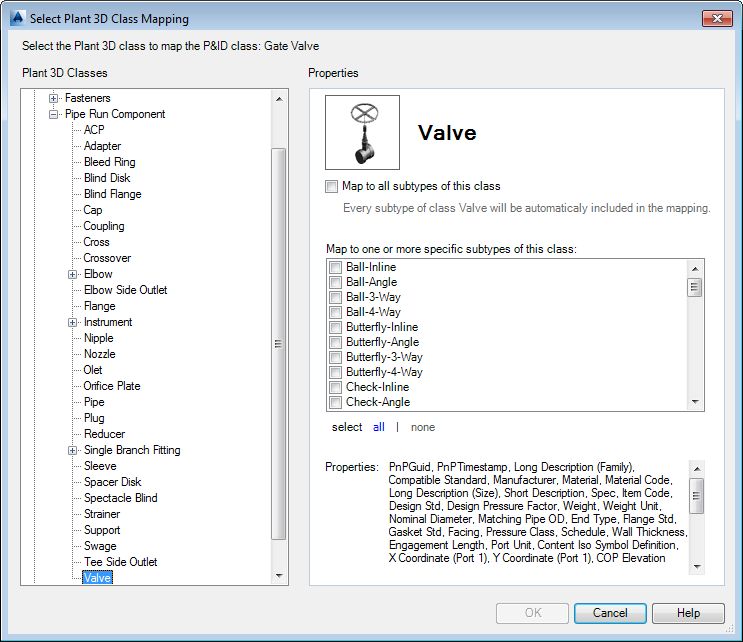Expand the Instrument tree node
The height and width of the screenshot is (642, 743).
72,323
